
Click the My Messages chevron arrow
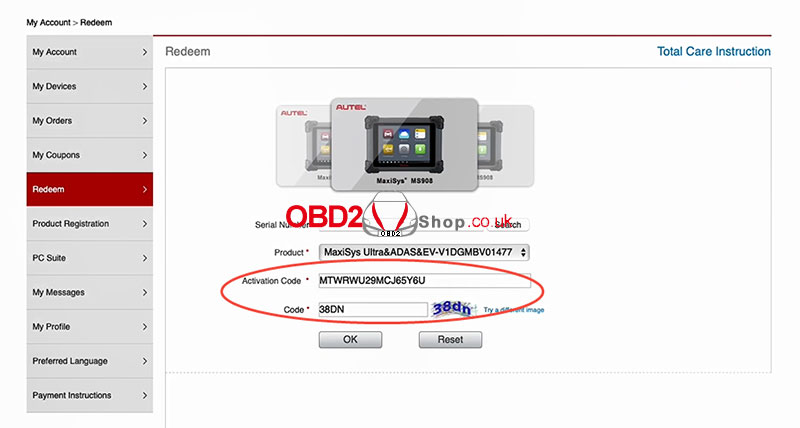(x=144, y=292)
